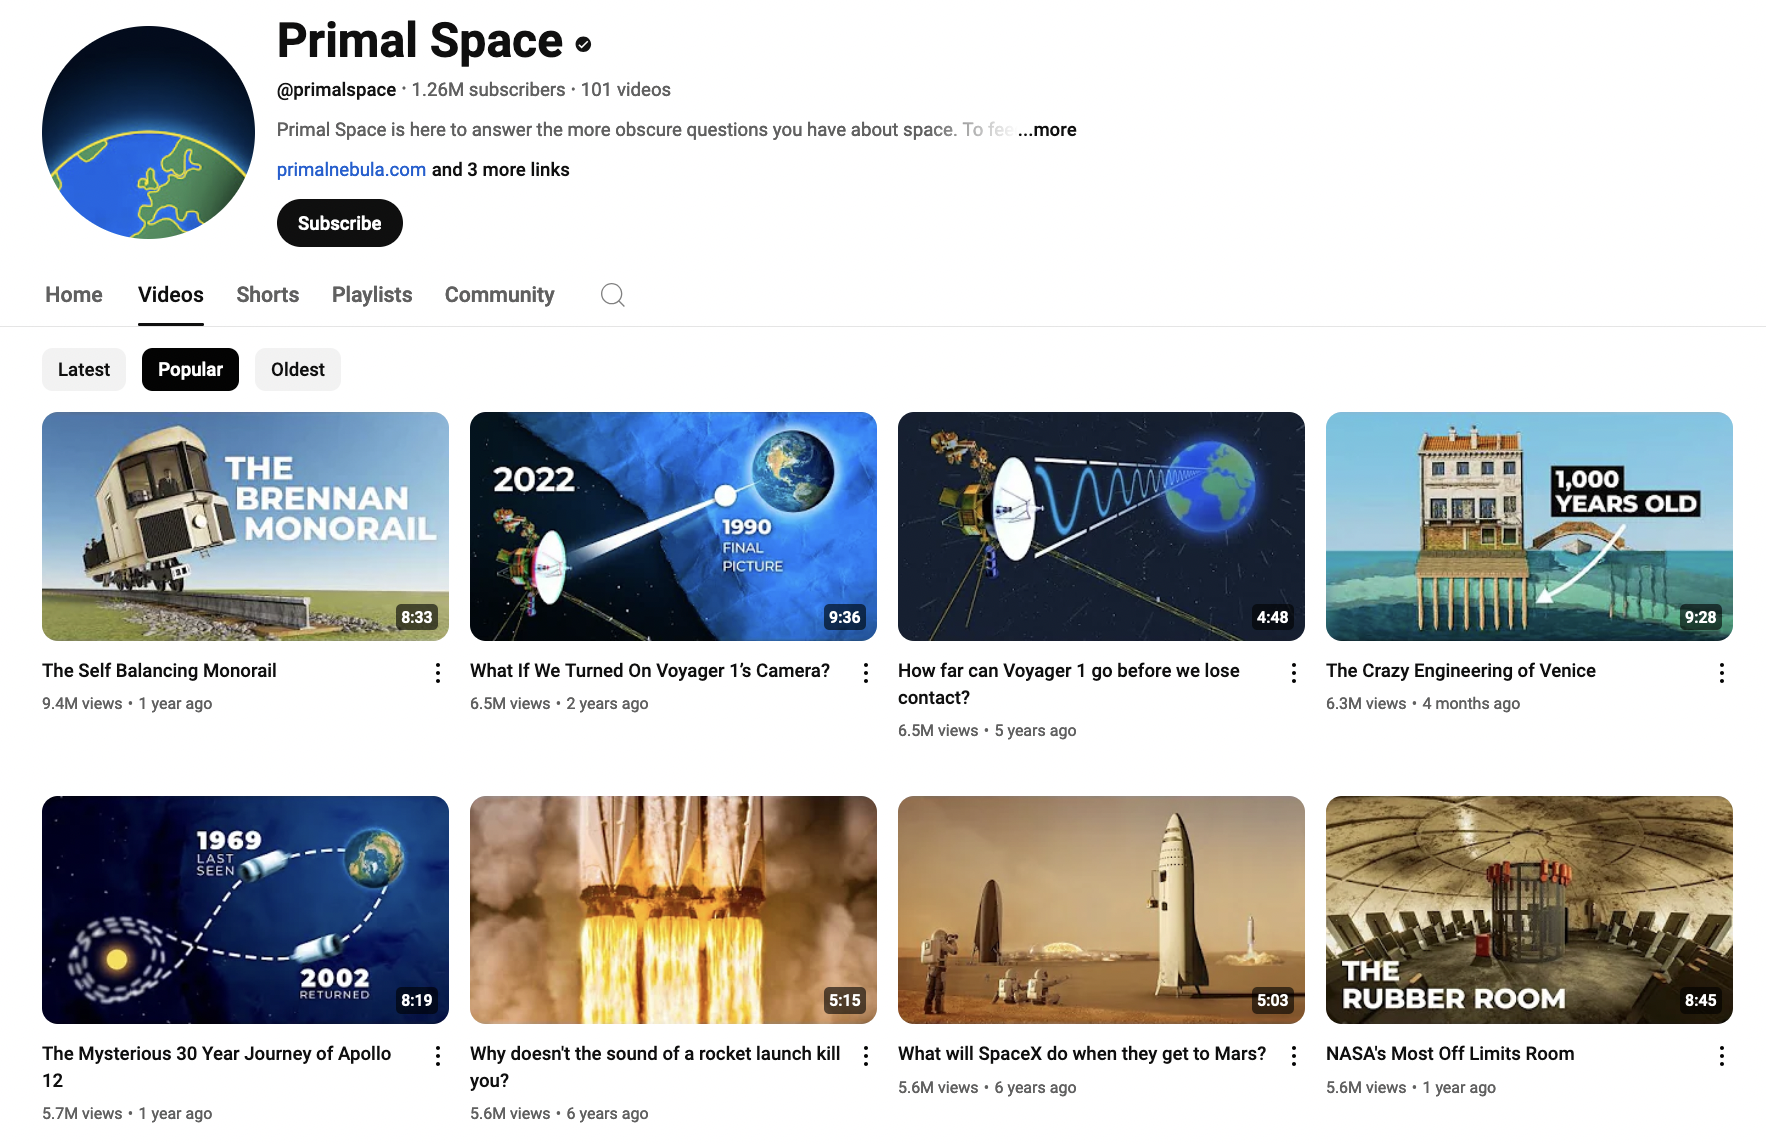The width and height of the screenshot is (1766, 1144).
Task: Click '5 years ago' under Voyager contact video
Action: click(x=1035, y=731)
